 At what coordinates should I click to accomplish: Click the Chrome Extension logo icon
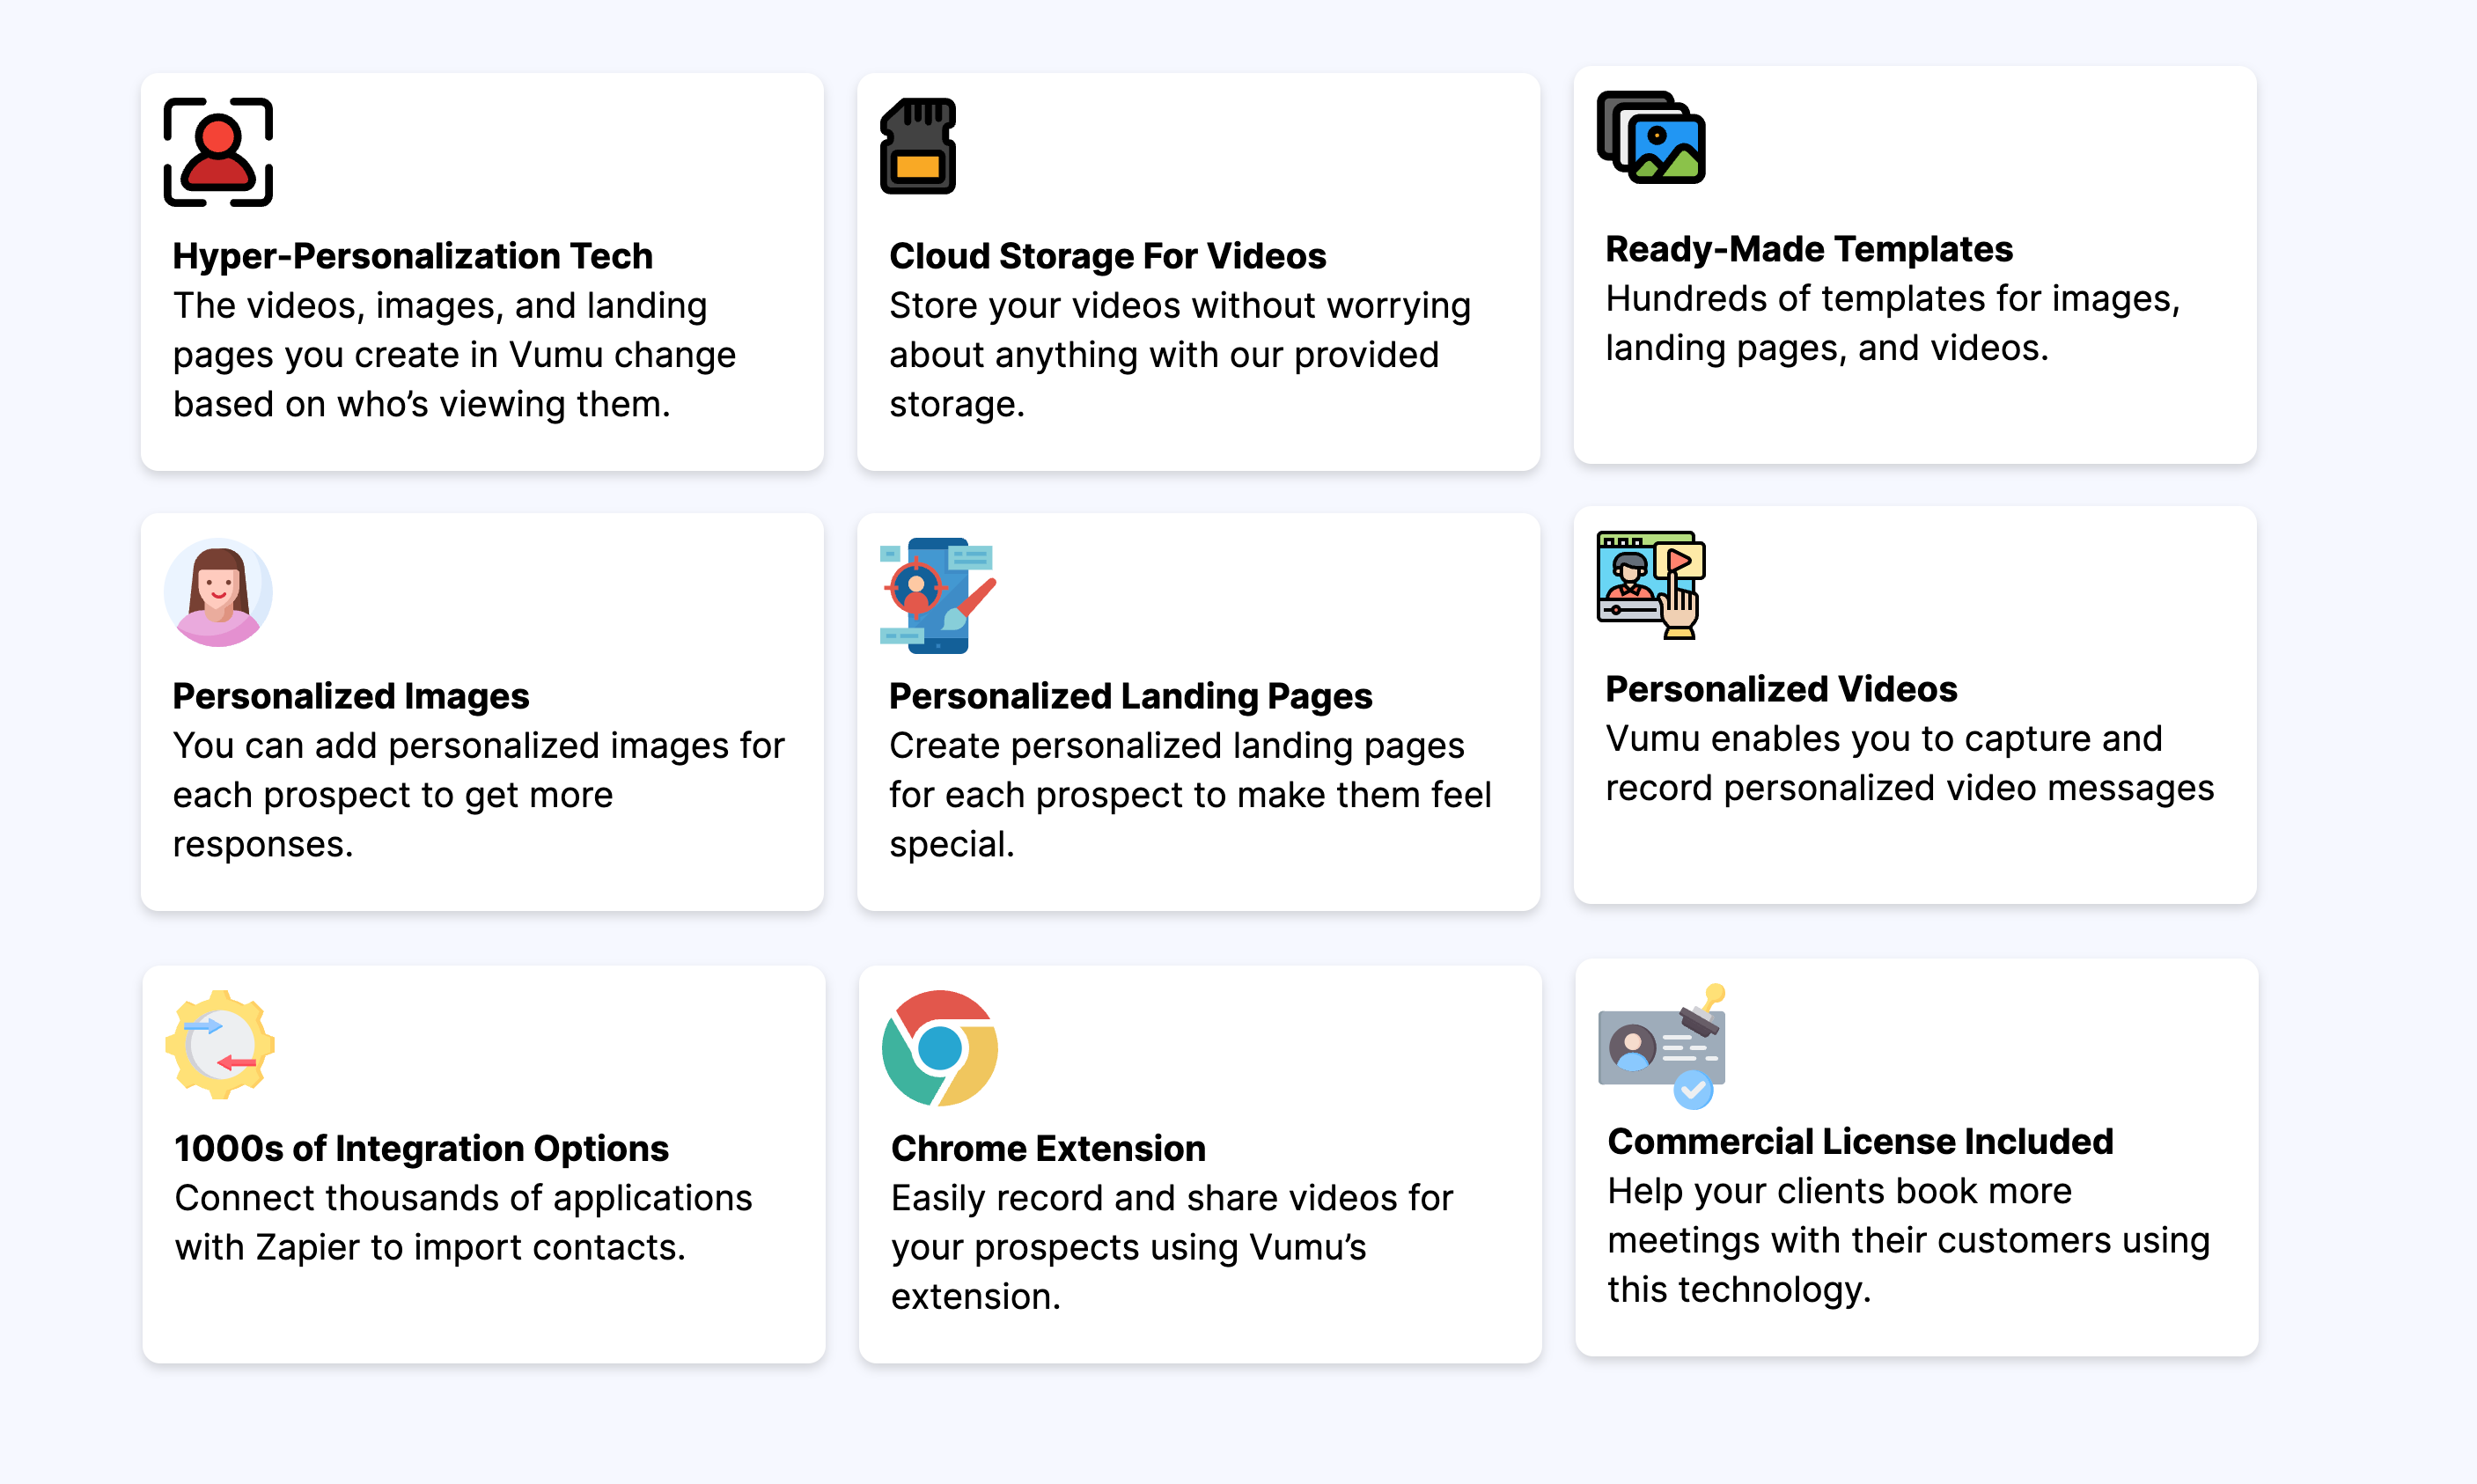pyautogui.click(x=939, y=1048)
